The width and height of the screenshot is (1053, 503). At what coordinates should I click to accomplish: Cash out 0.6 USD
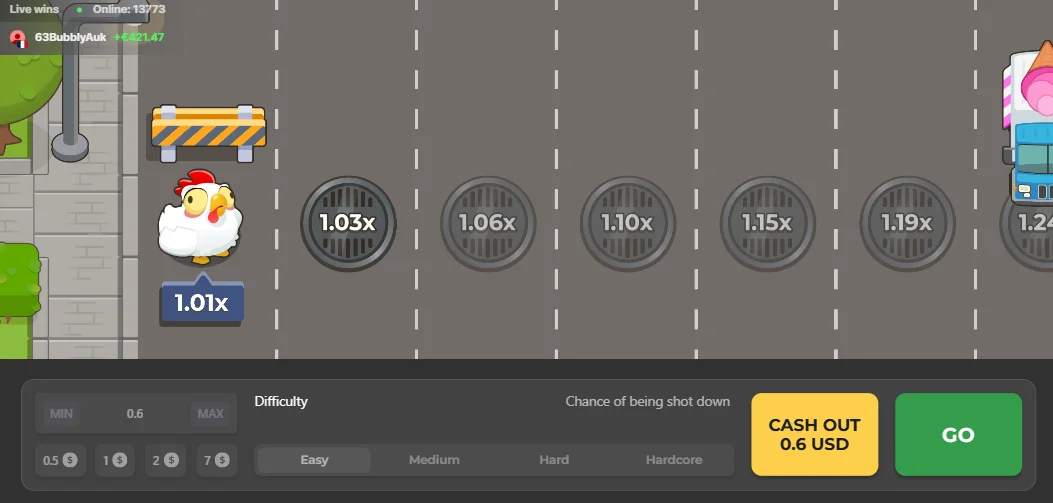tap(815, 435)
